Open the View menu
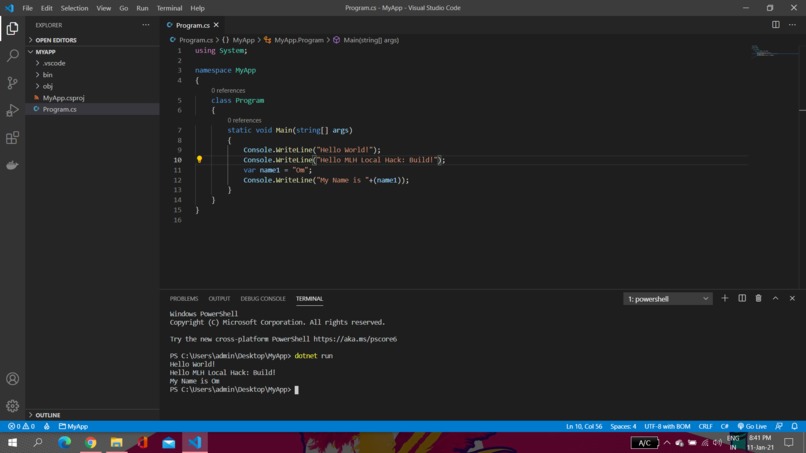The width and height of the screenshot is (806, 453). 104,8
